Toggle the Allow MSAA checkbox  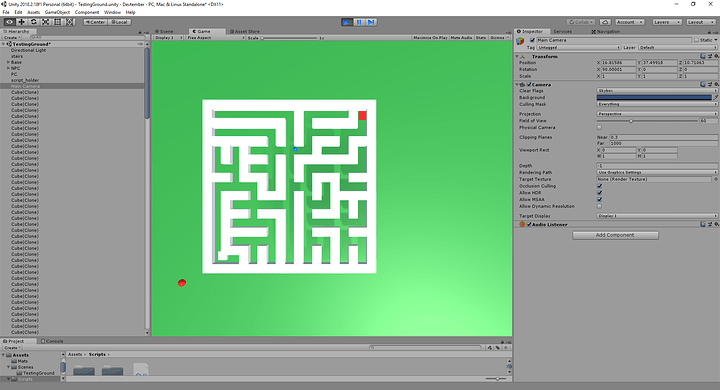[599, 199]
